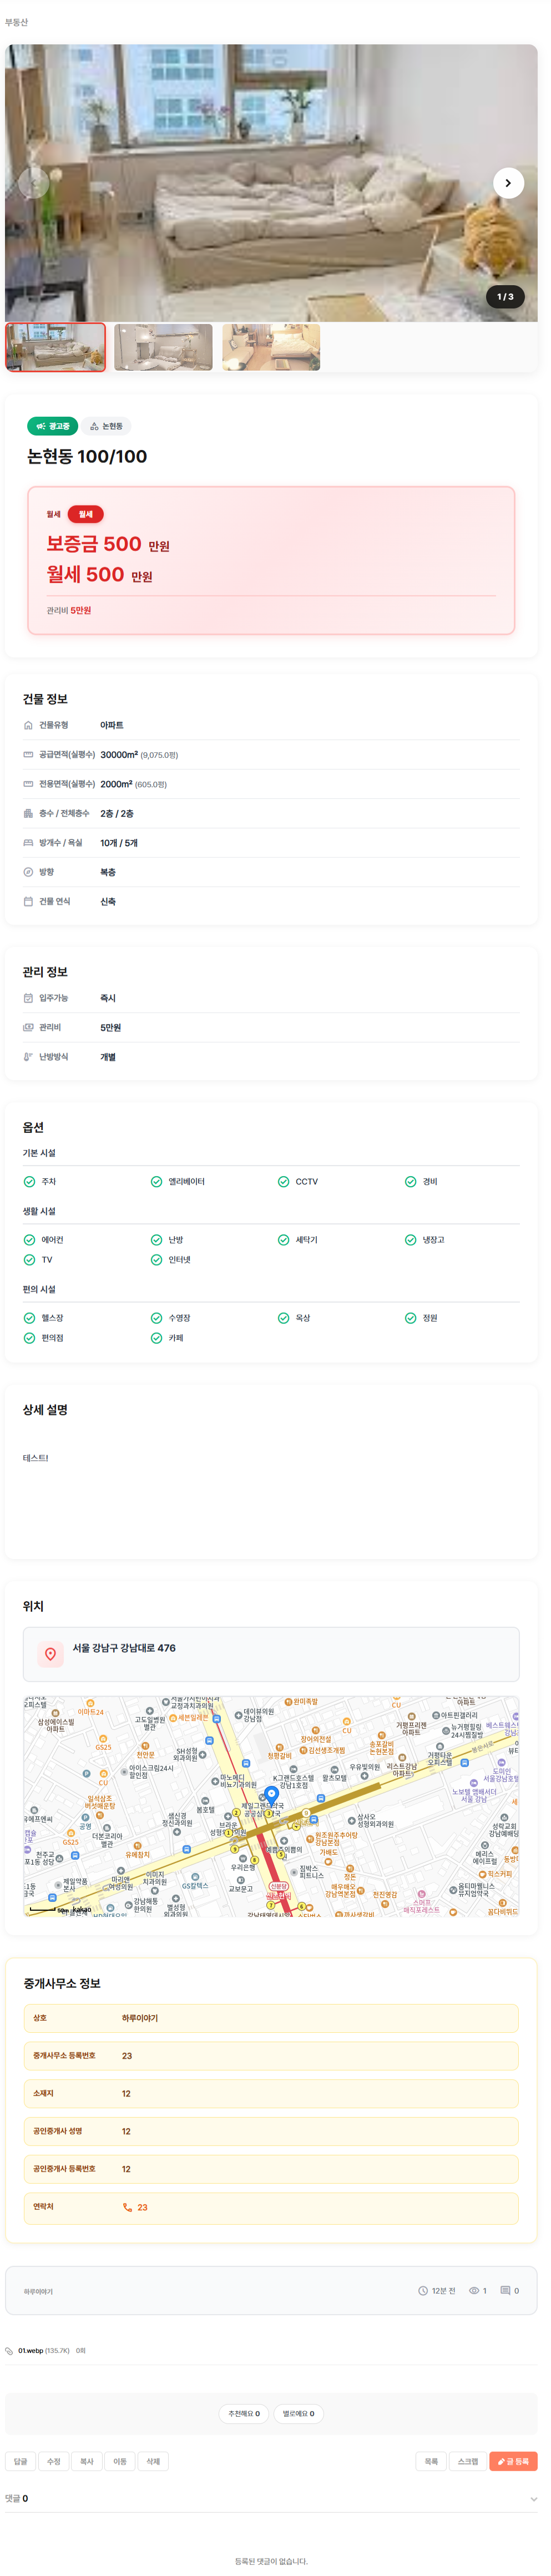
Task: Click the paperclip attachment icon beside 01.webp
Action: 9,2350
